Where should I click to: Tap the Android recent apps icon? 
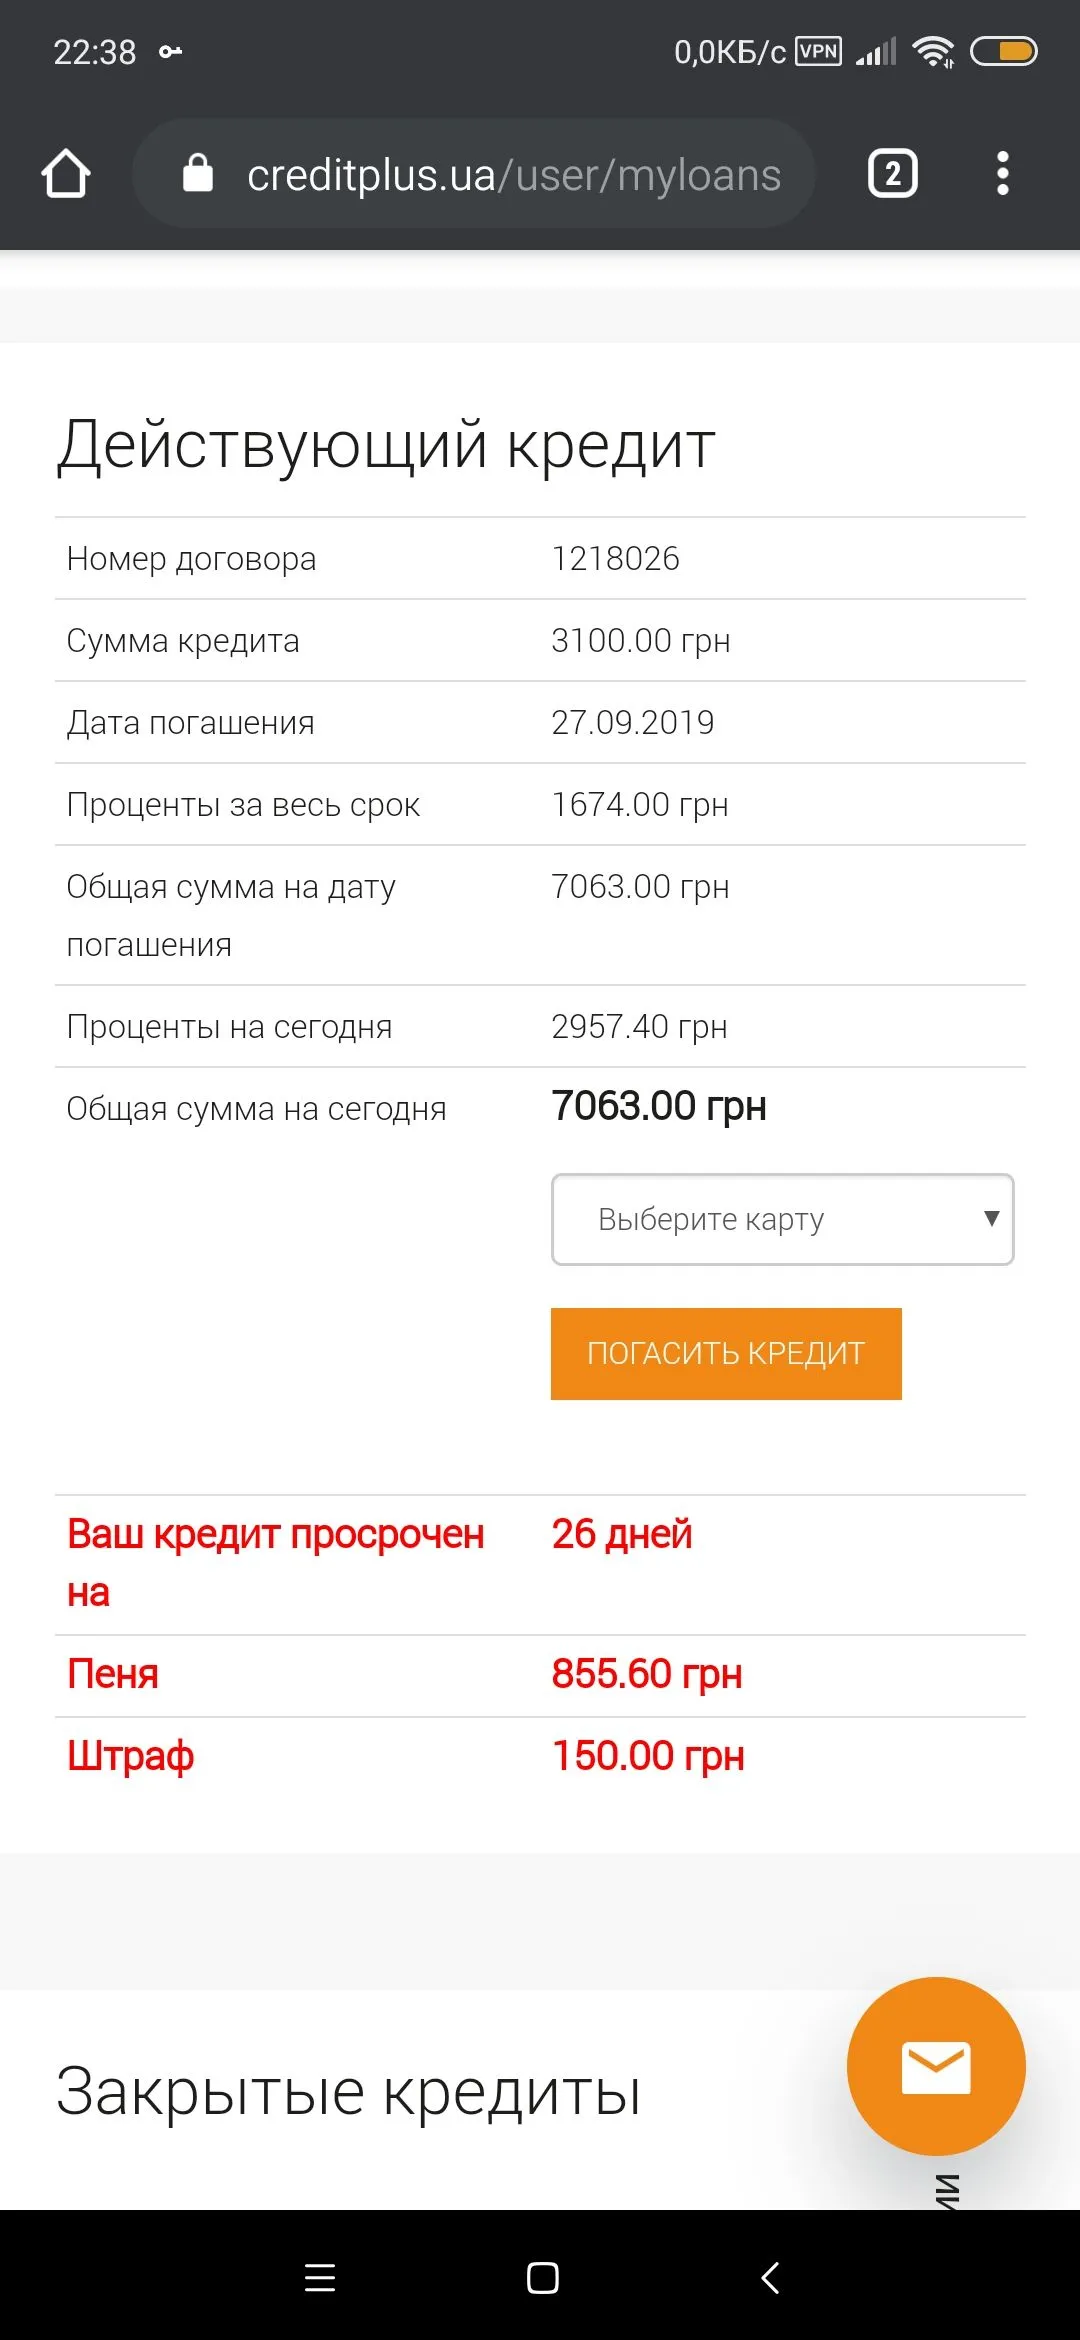pyautogui.click(x=320, y=2278)
